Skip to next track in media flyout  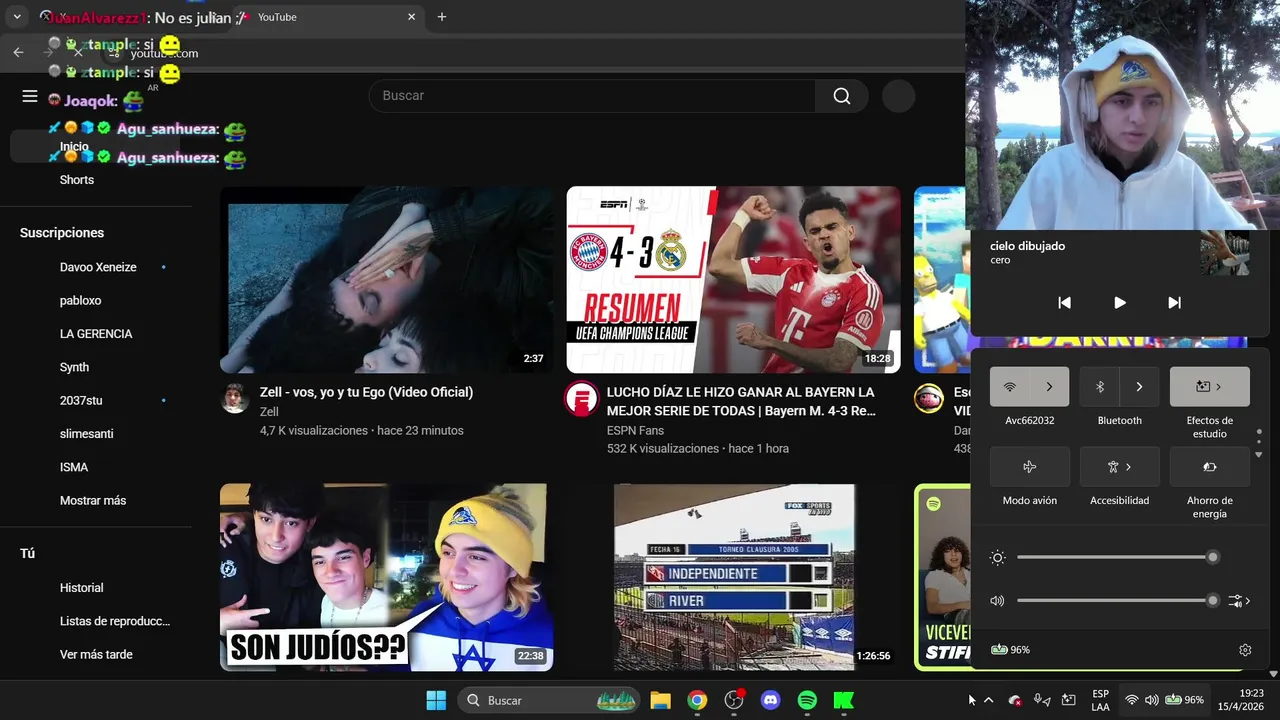coord(1174,302)
